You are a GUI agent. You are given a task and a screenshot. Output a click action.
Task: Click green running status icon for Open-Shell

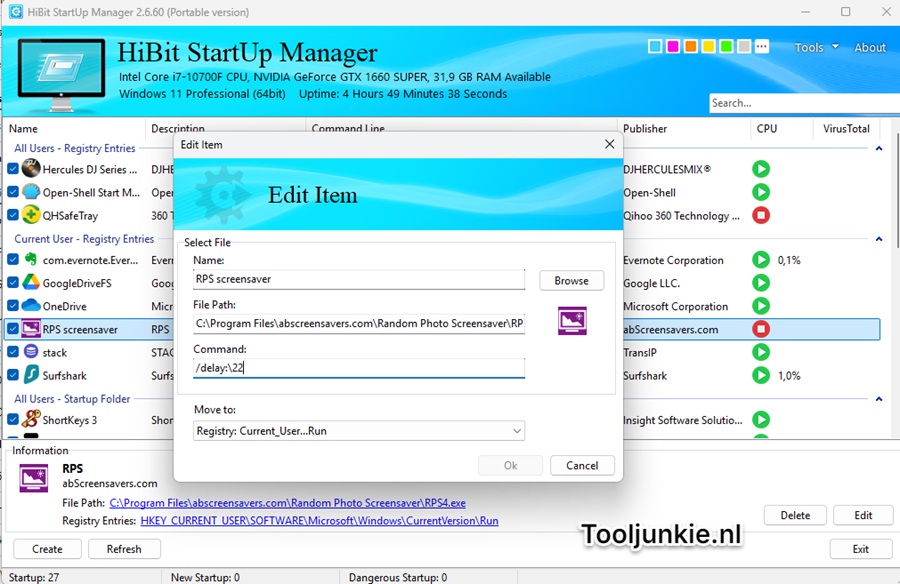point(761,192)
